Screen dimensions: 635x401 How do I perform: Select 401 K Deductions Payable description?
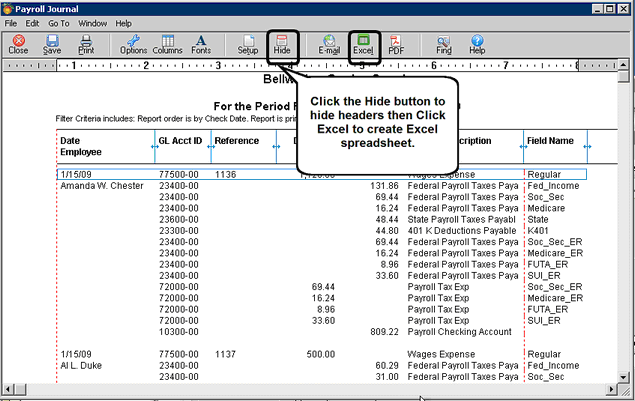tap(462, 231)
